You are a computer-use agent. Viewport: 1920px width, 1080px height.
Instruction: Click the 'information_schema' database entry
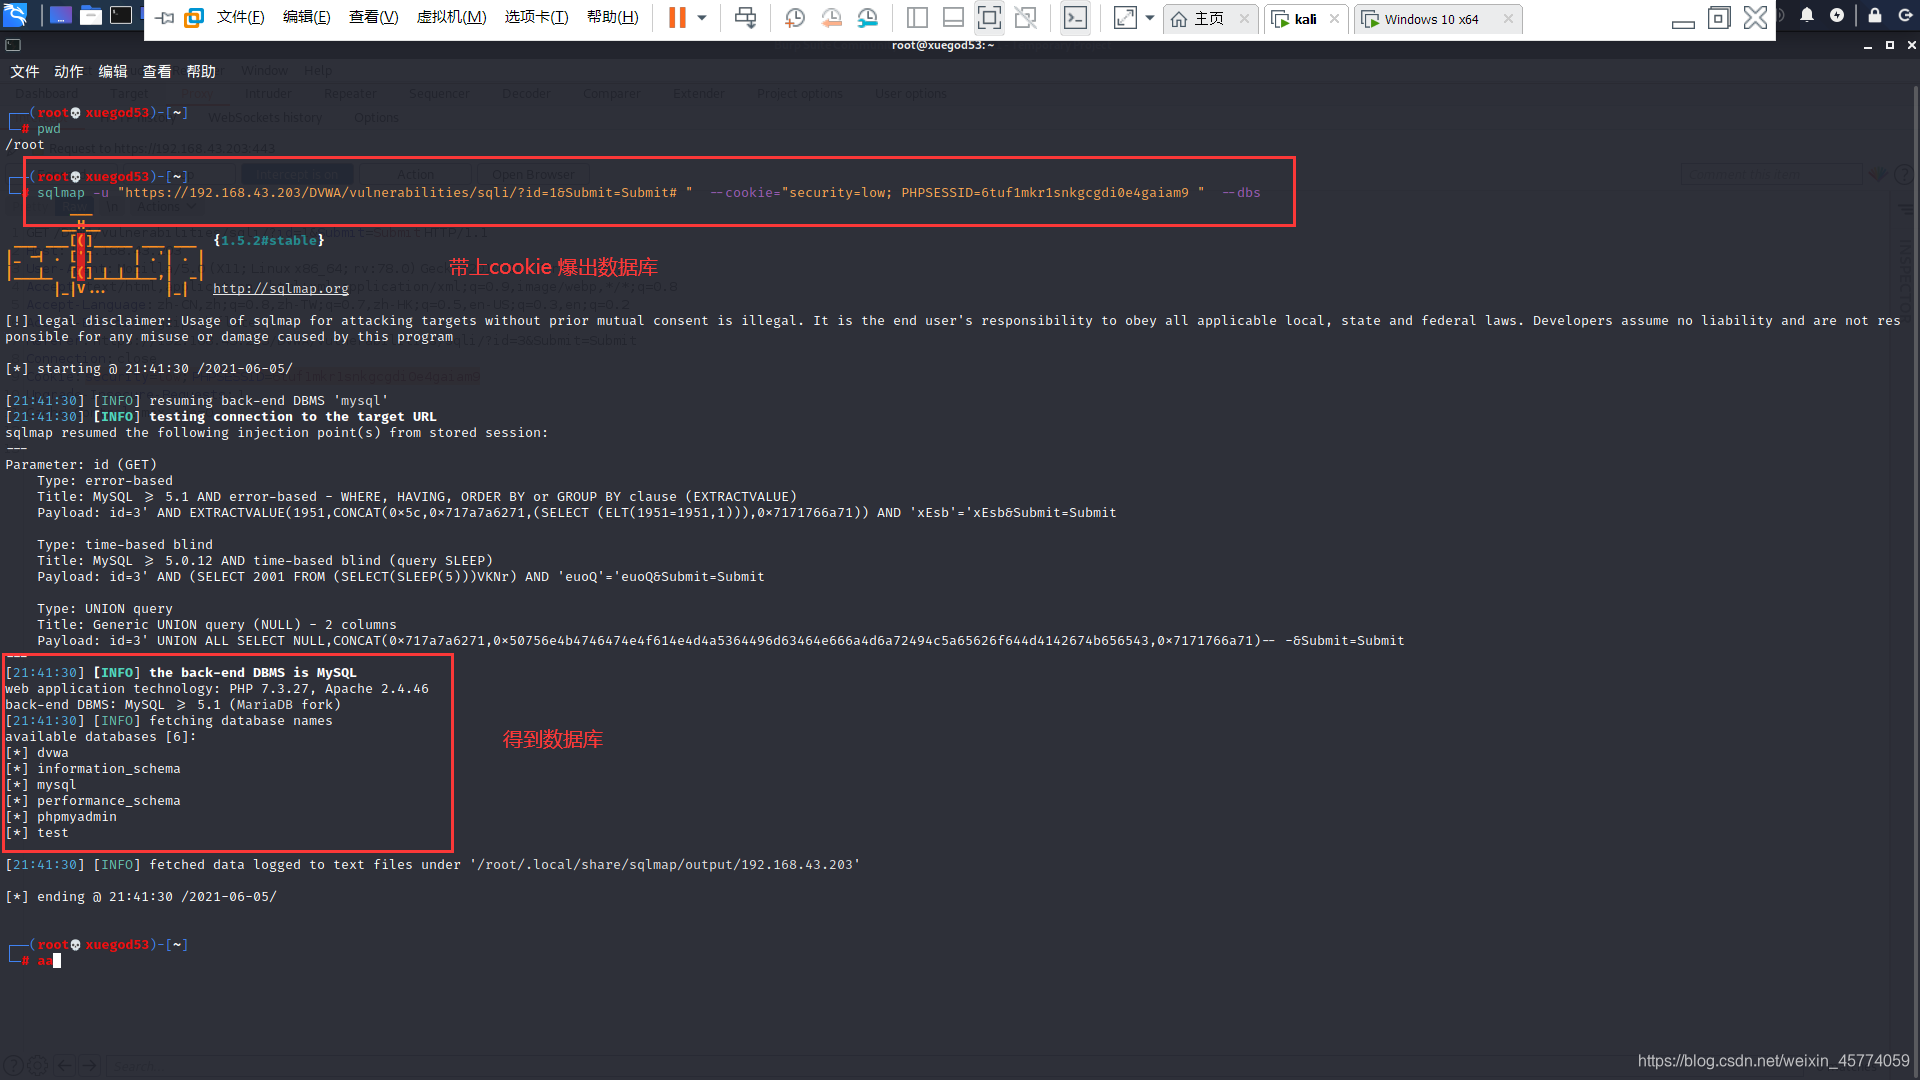tap(109, 769)
